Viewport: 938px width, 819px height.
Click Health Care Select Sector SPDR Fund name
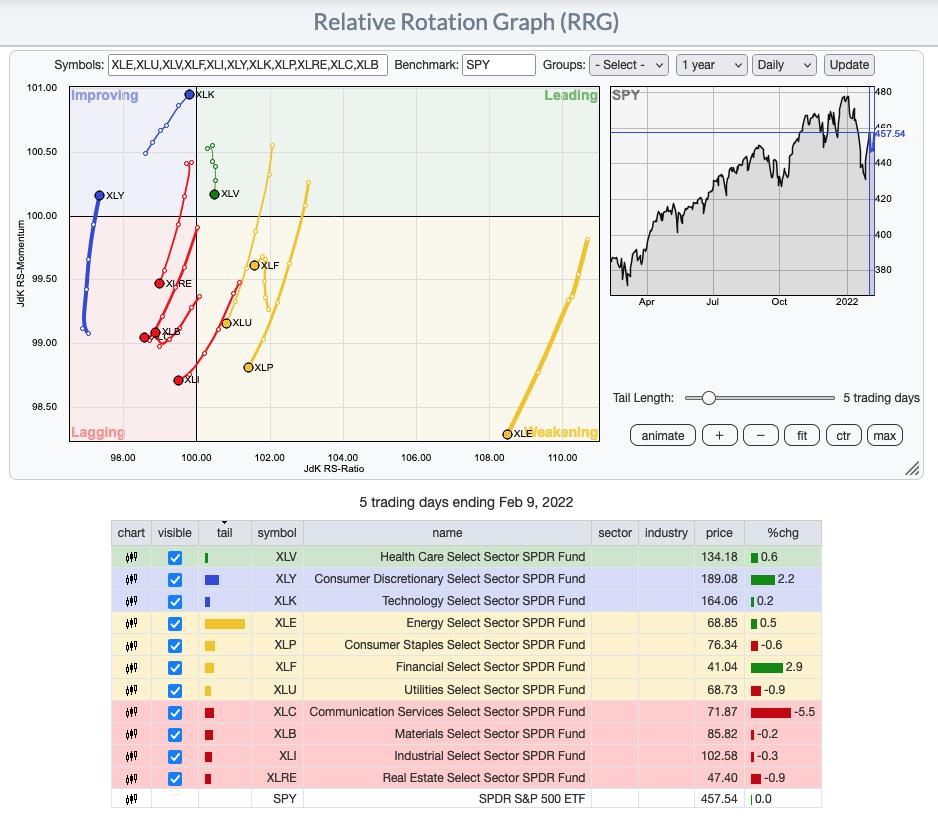pyautogui.click(x=483, y=557)
